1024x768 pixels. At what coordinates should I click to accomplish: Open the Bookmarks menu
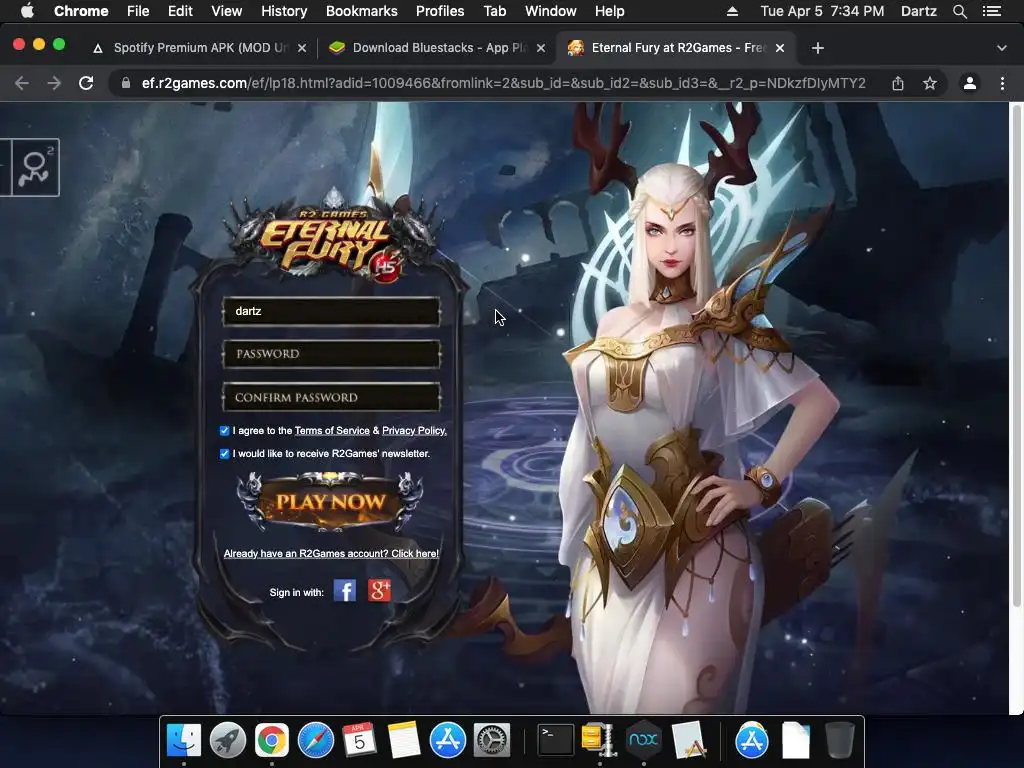pyautogui.click(x=362, y=11)
